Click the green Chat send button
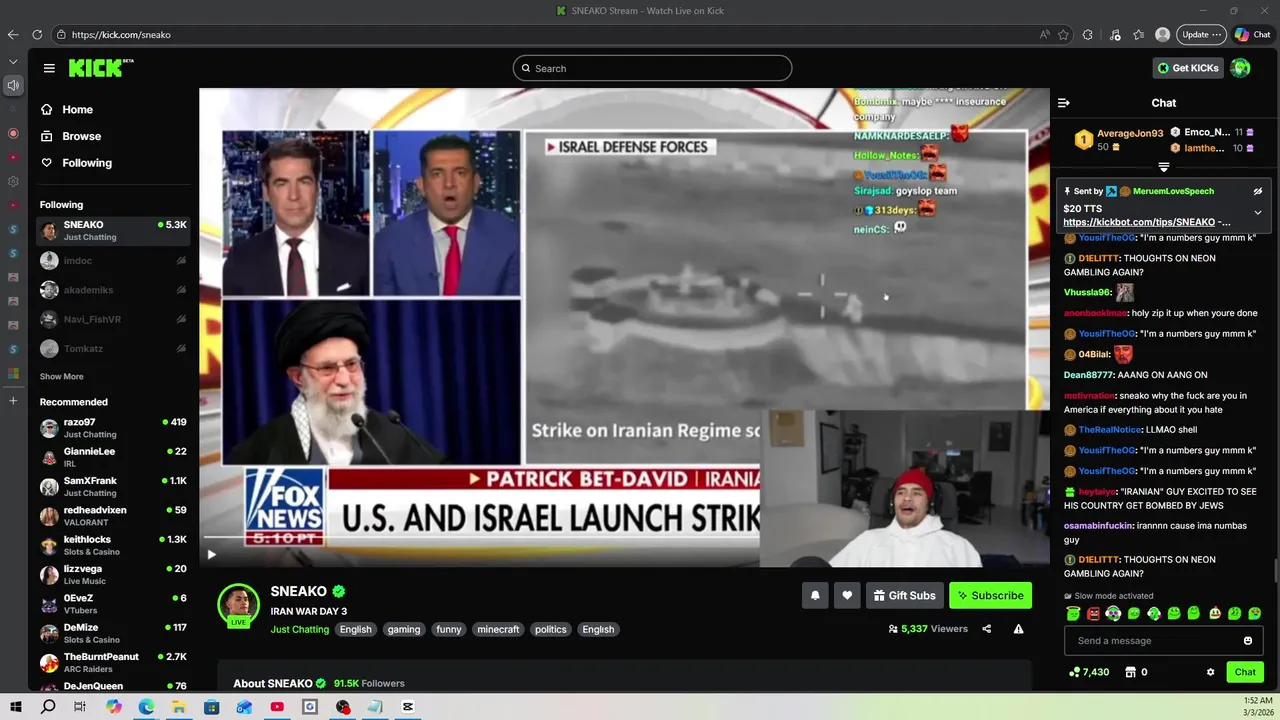 pyautogui.click(x=1245, y=672)
